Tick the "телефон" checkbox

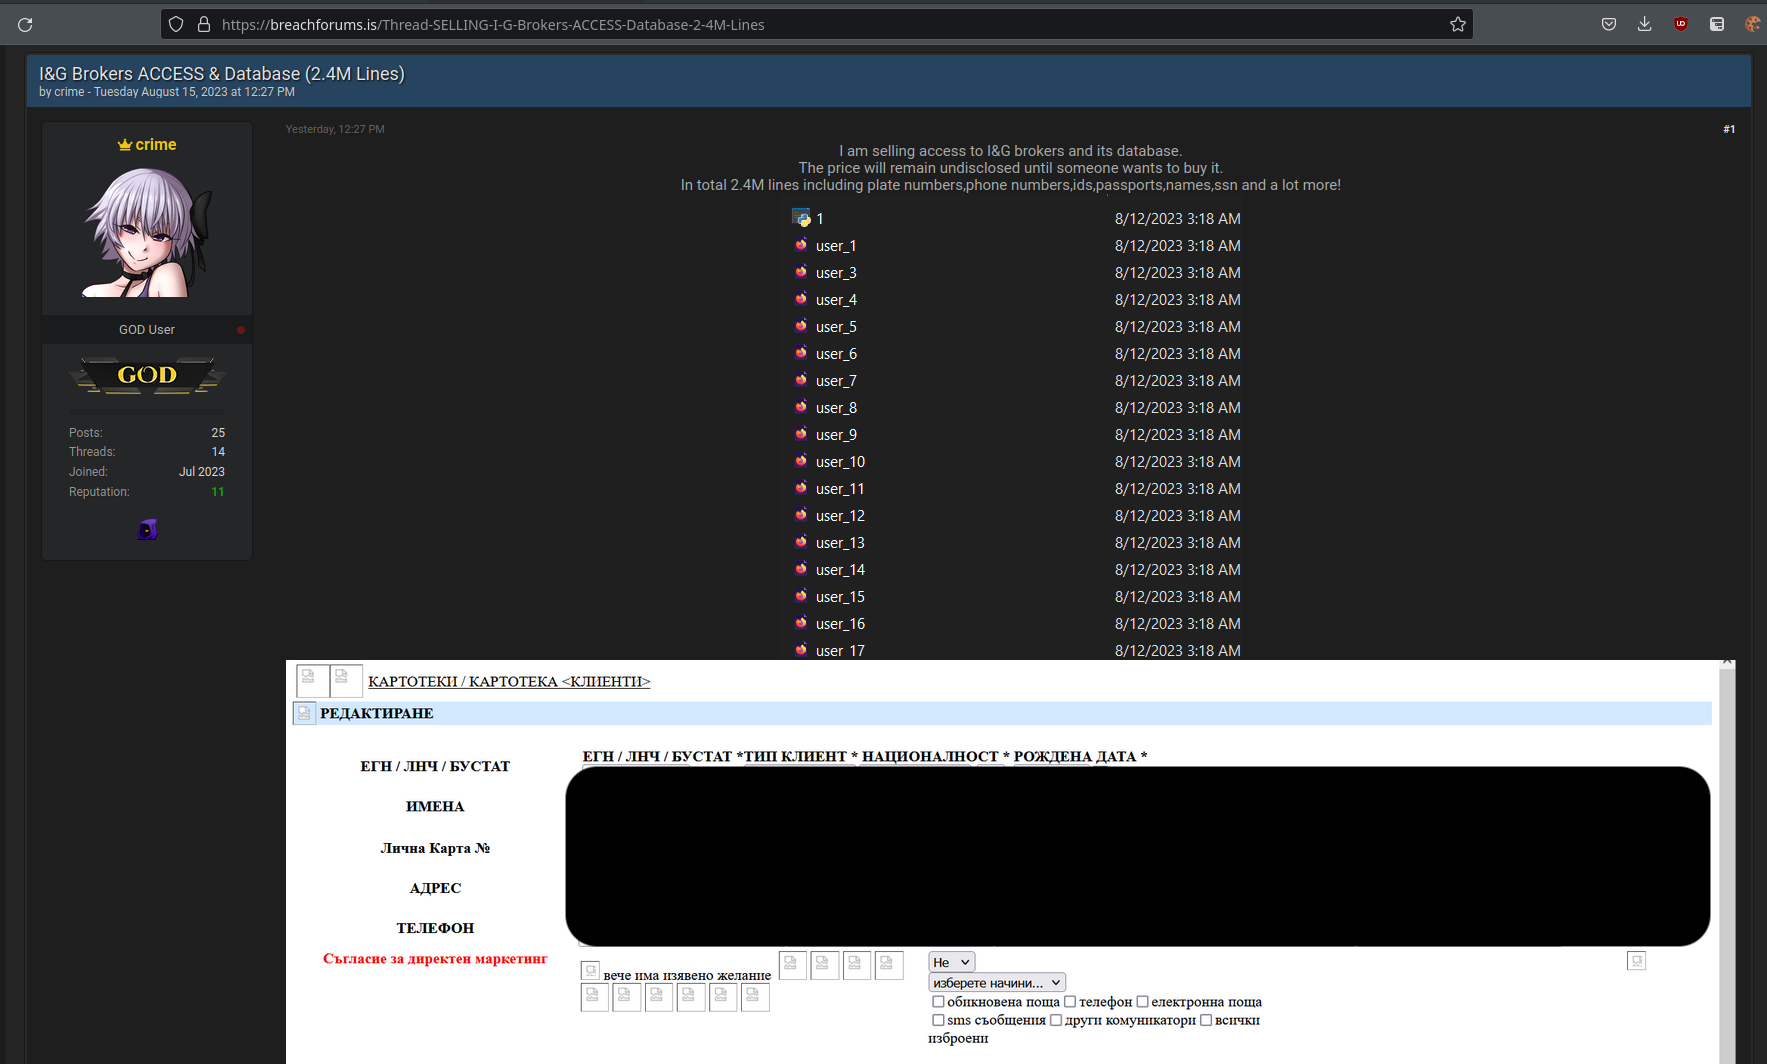[x=1070, y=1001]
